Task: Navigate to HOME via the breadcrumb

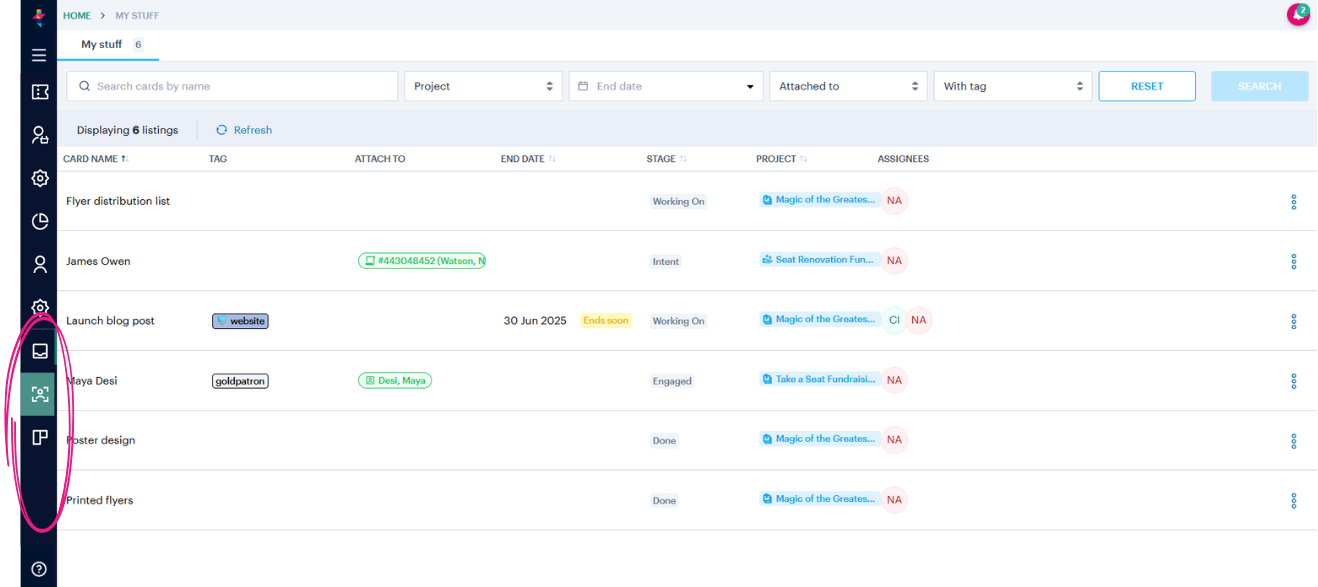Action: 77,15
